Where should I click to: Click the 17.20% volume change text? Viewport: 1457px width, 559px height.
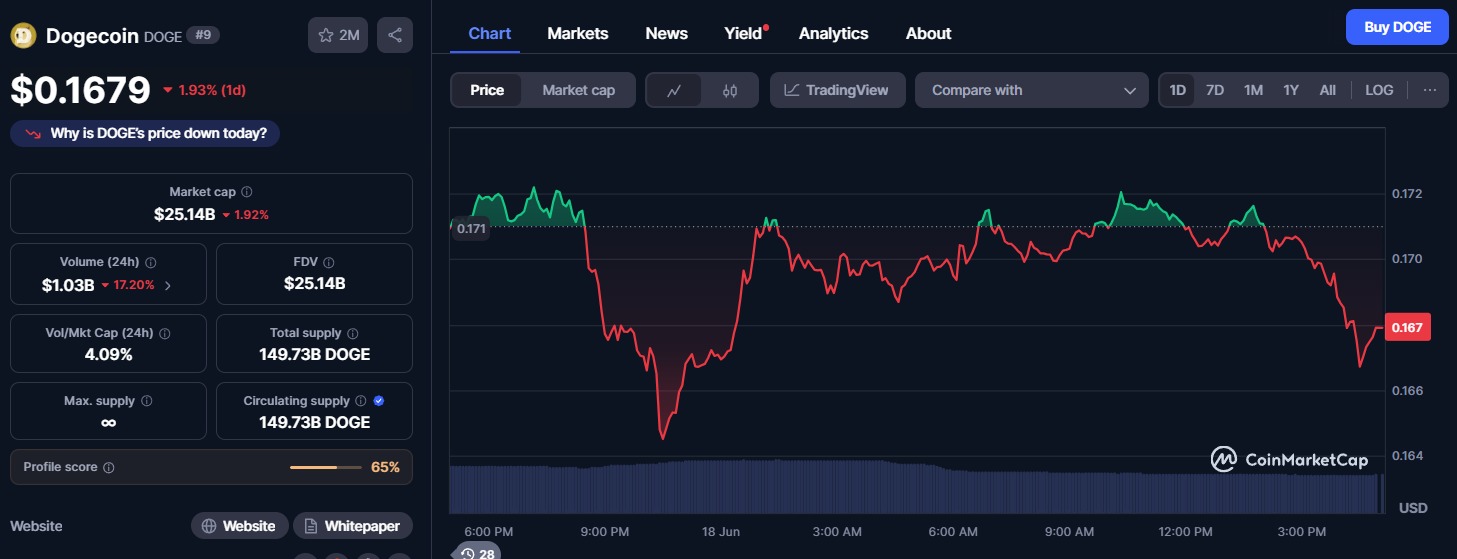[134, 285]
